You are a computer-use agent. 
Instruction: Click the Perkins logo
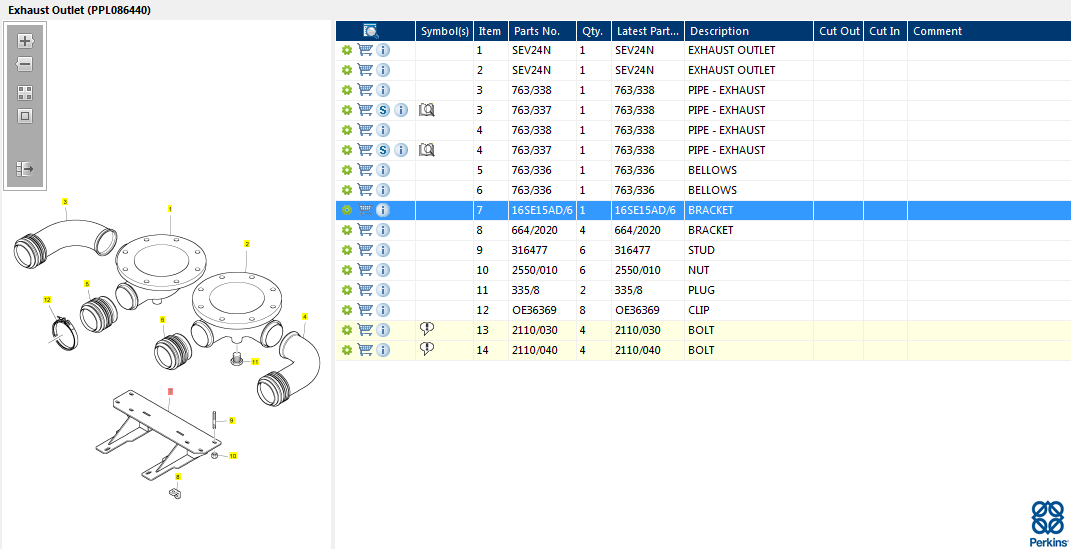click(1048, 522)
